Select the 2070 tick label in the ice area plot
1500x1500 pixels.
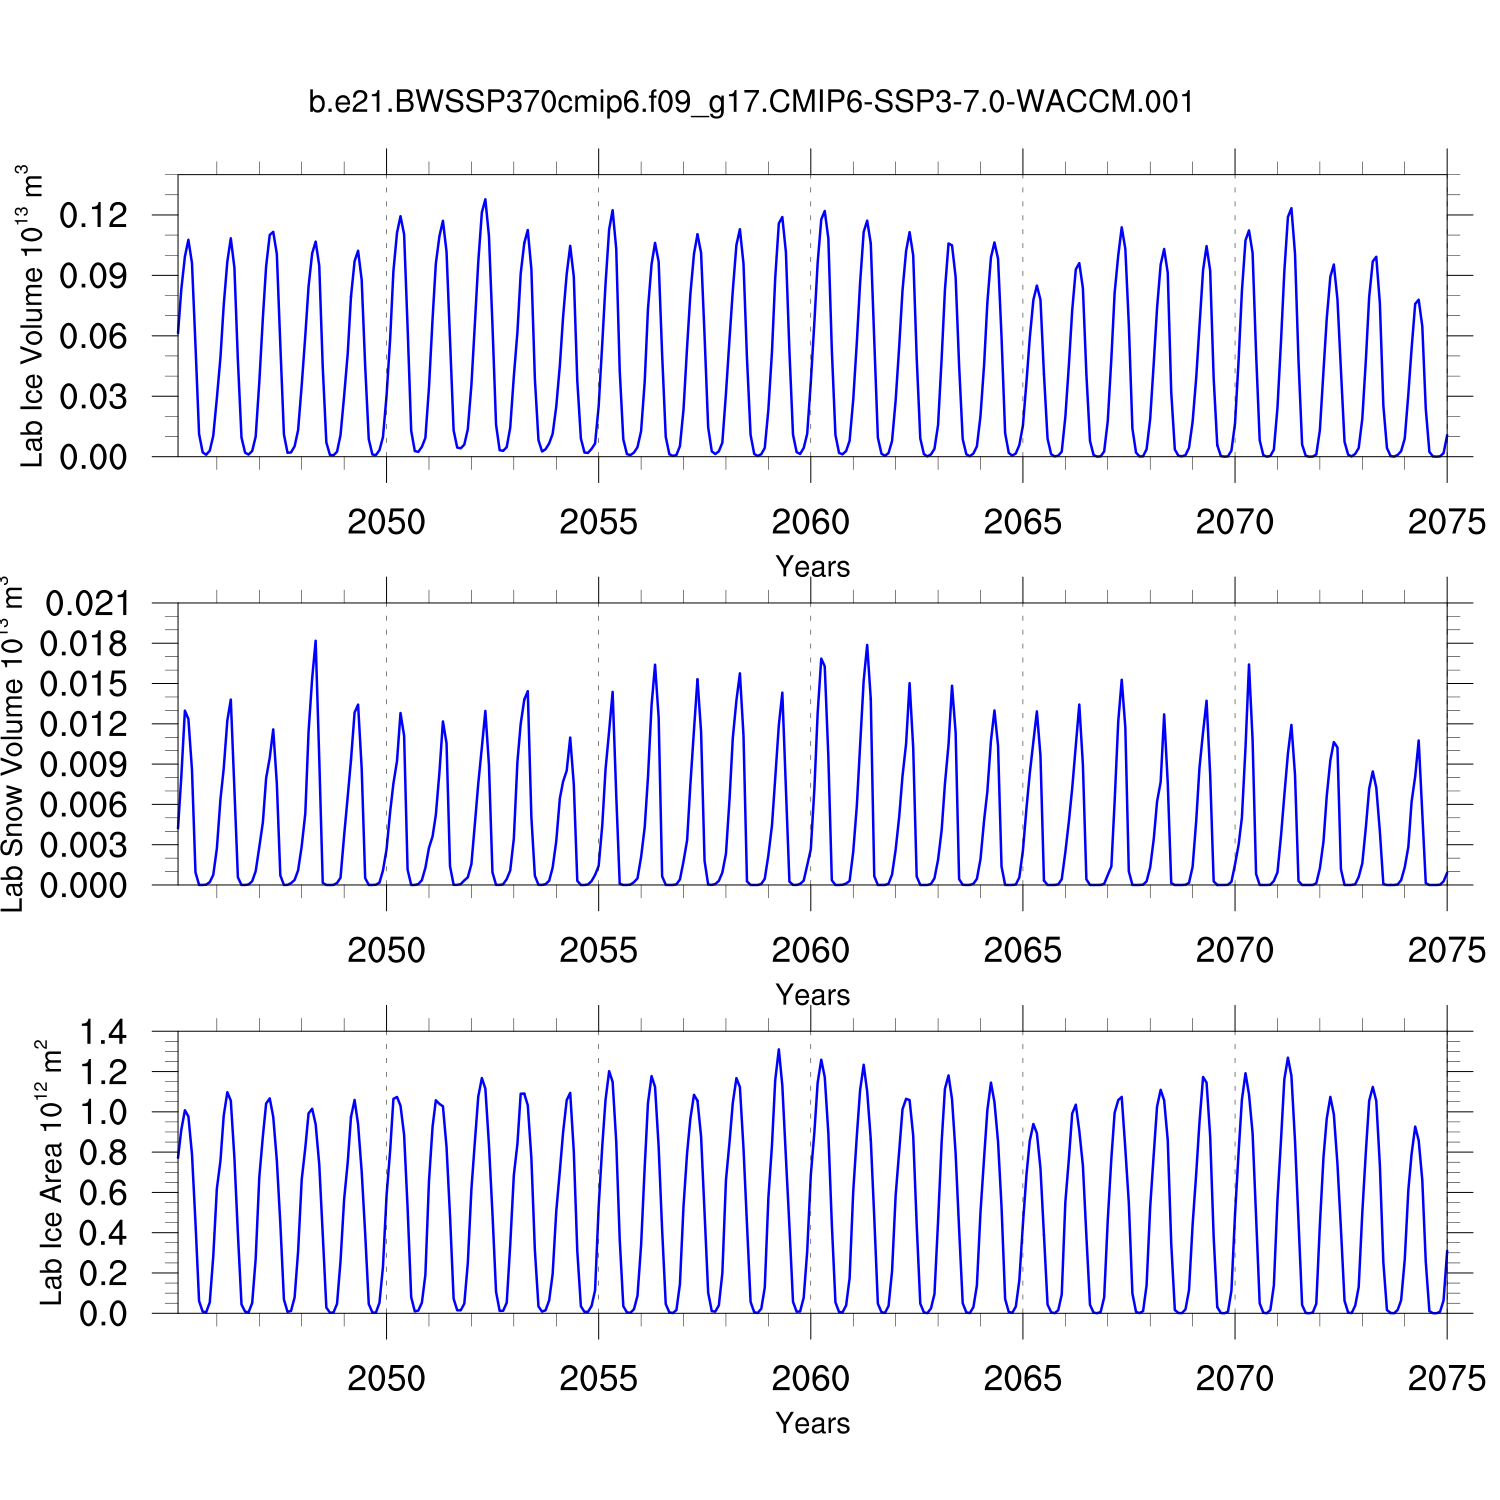[1234, 1379]
